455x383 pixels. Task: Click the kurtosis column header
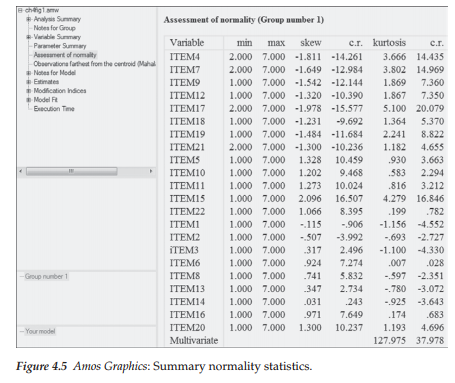[389, 43]
